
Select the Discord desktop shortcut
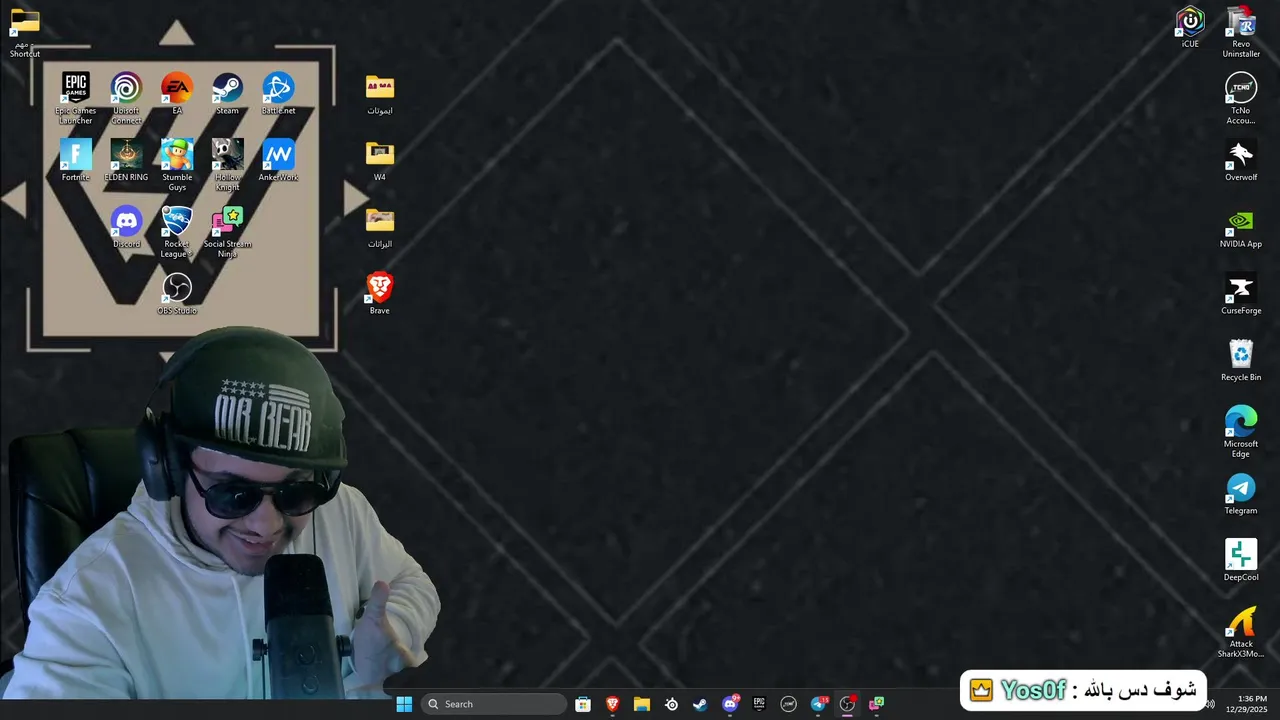[126, 227]
